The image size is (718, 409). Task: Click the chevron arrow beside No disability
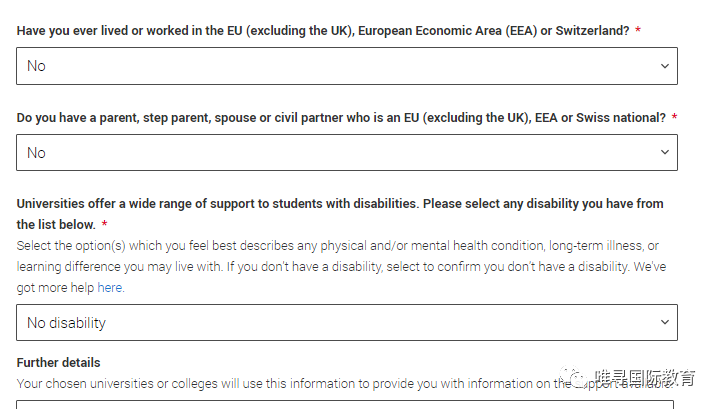(x=665, y=323)
